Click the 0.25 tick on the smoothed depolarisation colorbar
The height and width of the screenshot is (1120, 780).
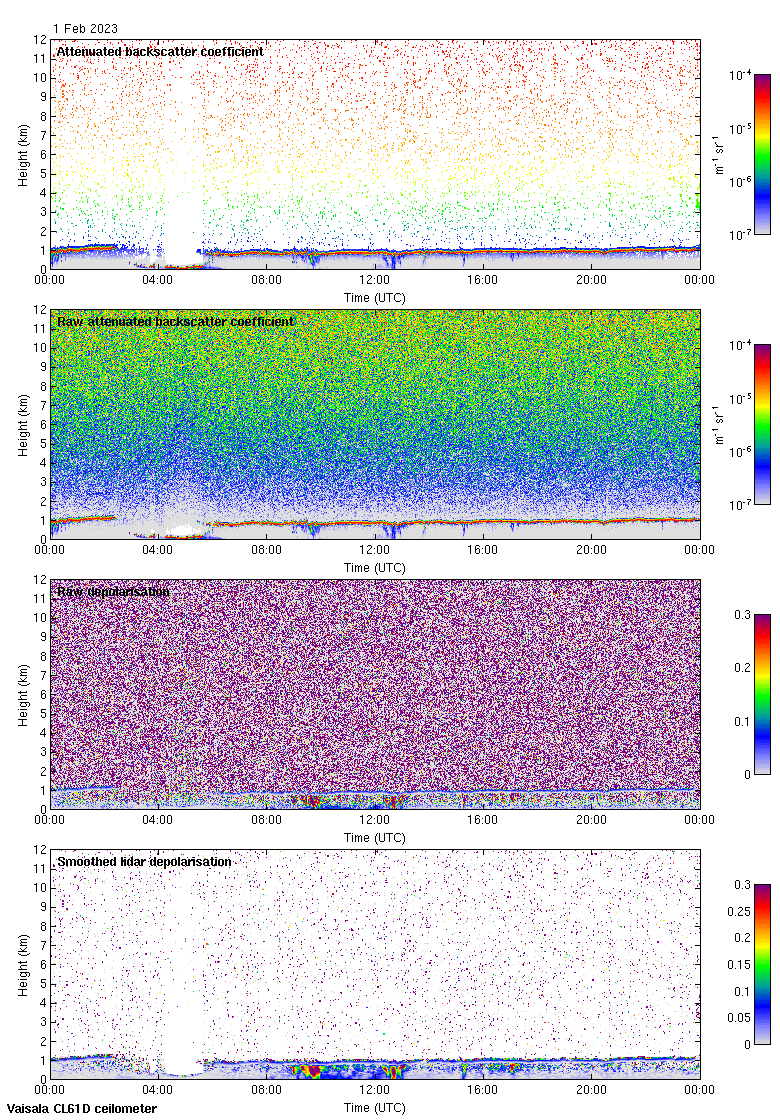[739, 911]
